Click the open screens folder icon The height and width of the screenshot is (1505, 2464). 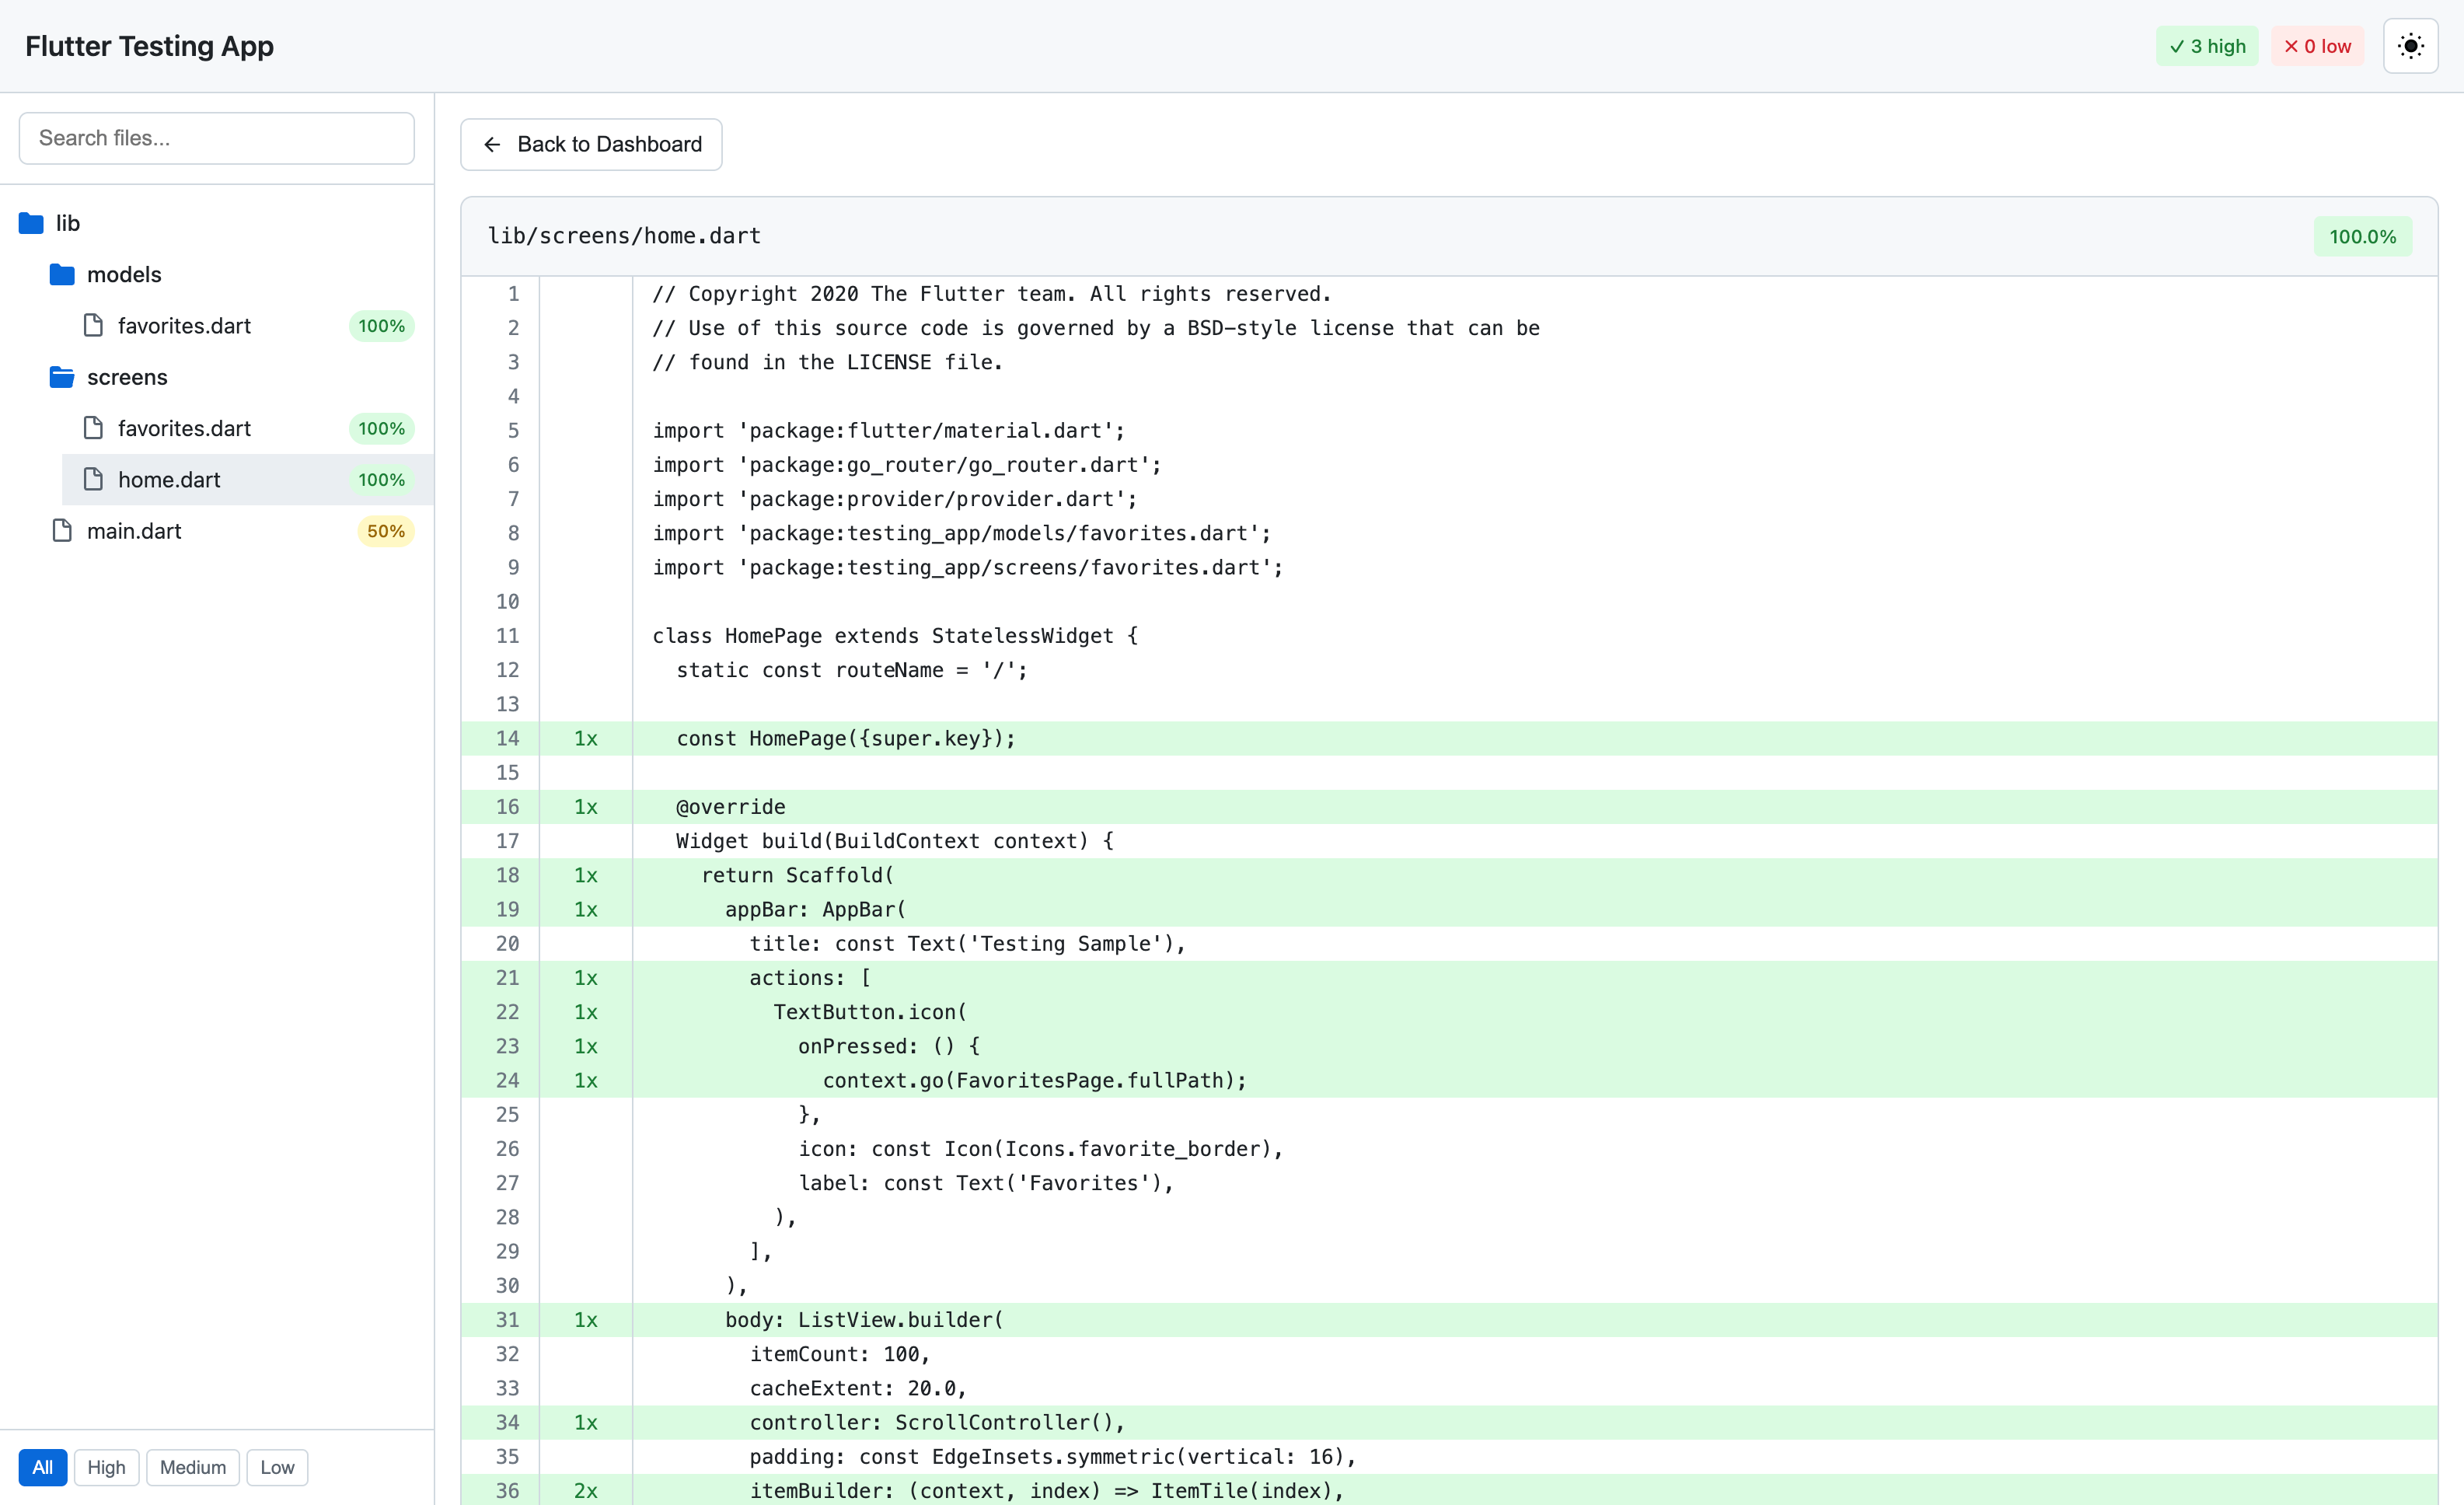click(62, 377)
